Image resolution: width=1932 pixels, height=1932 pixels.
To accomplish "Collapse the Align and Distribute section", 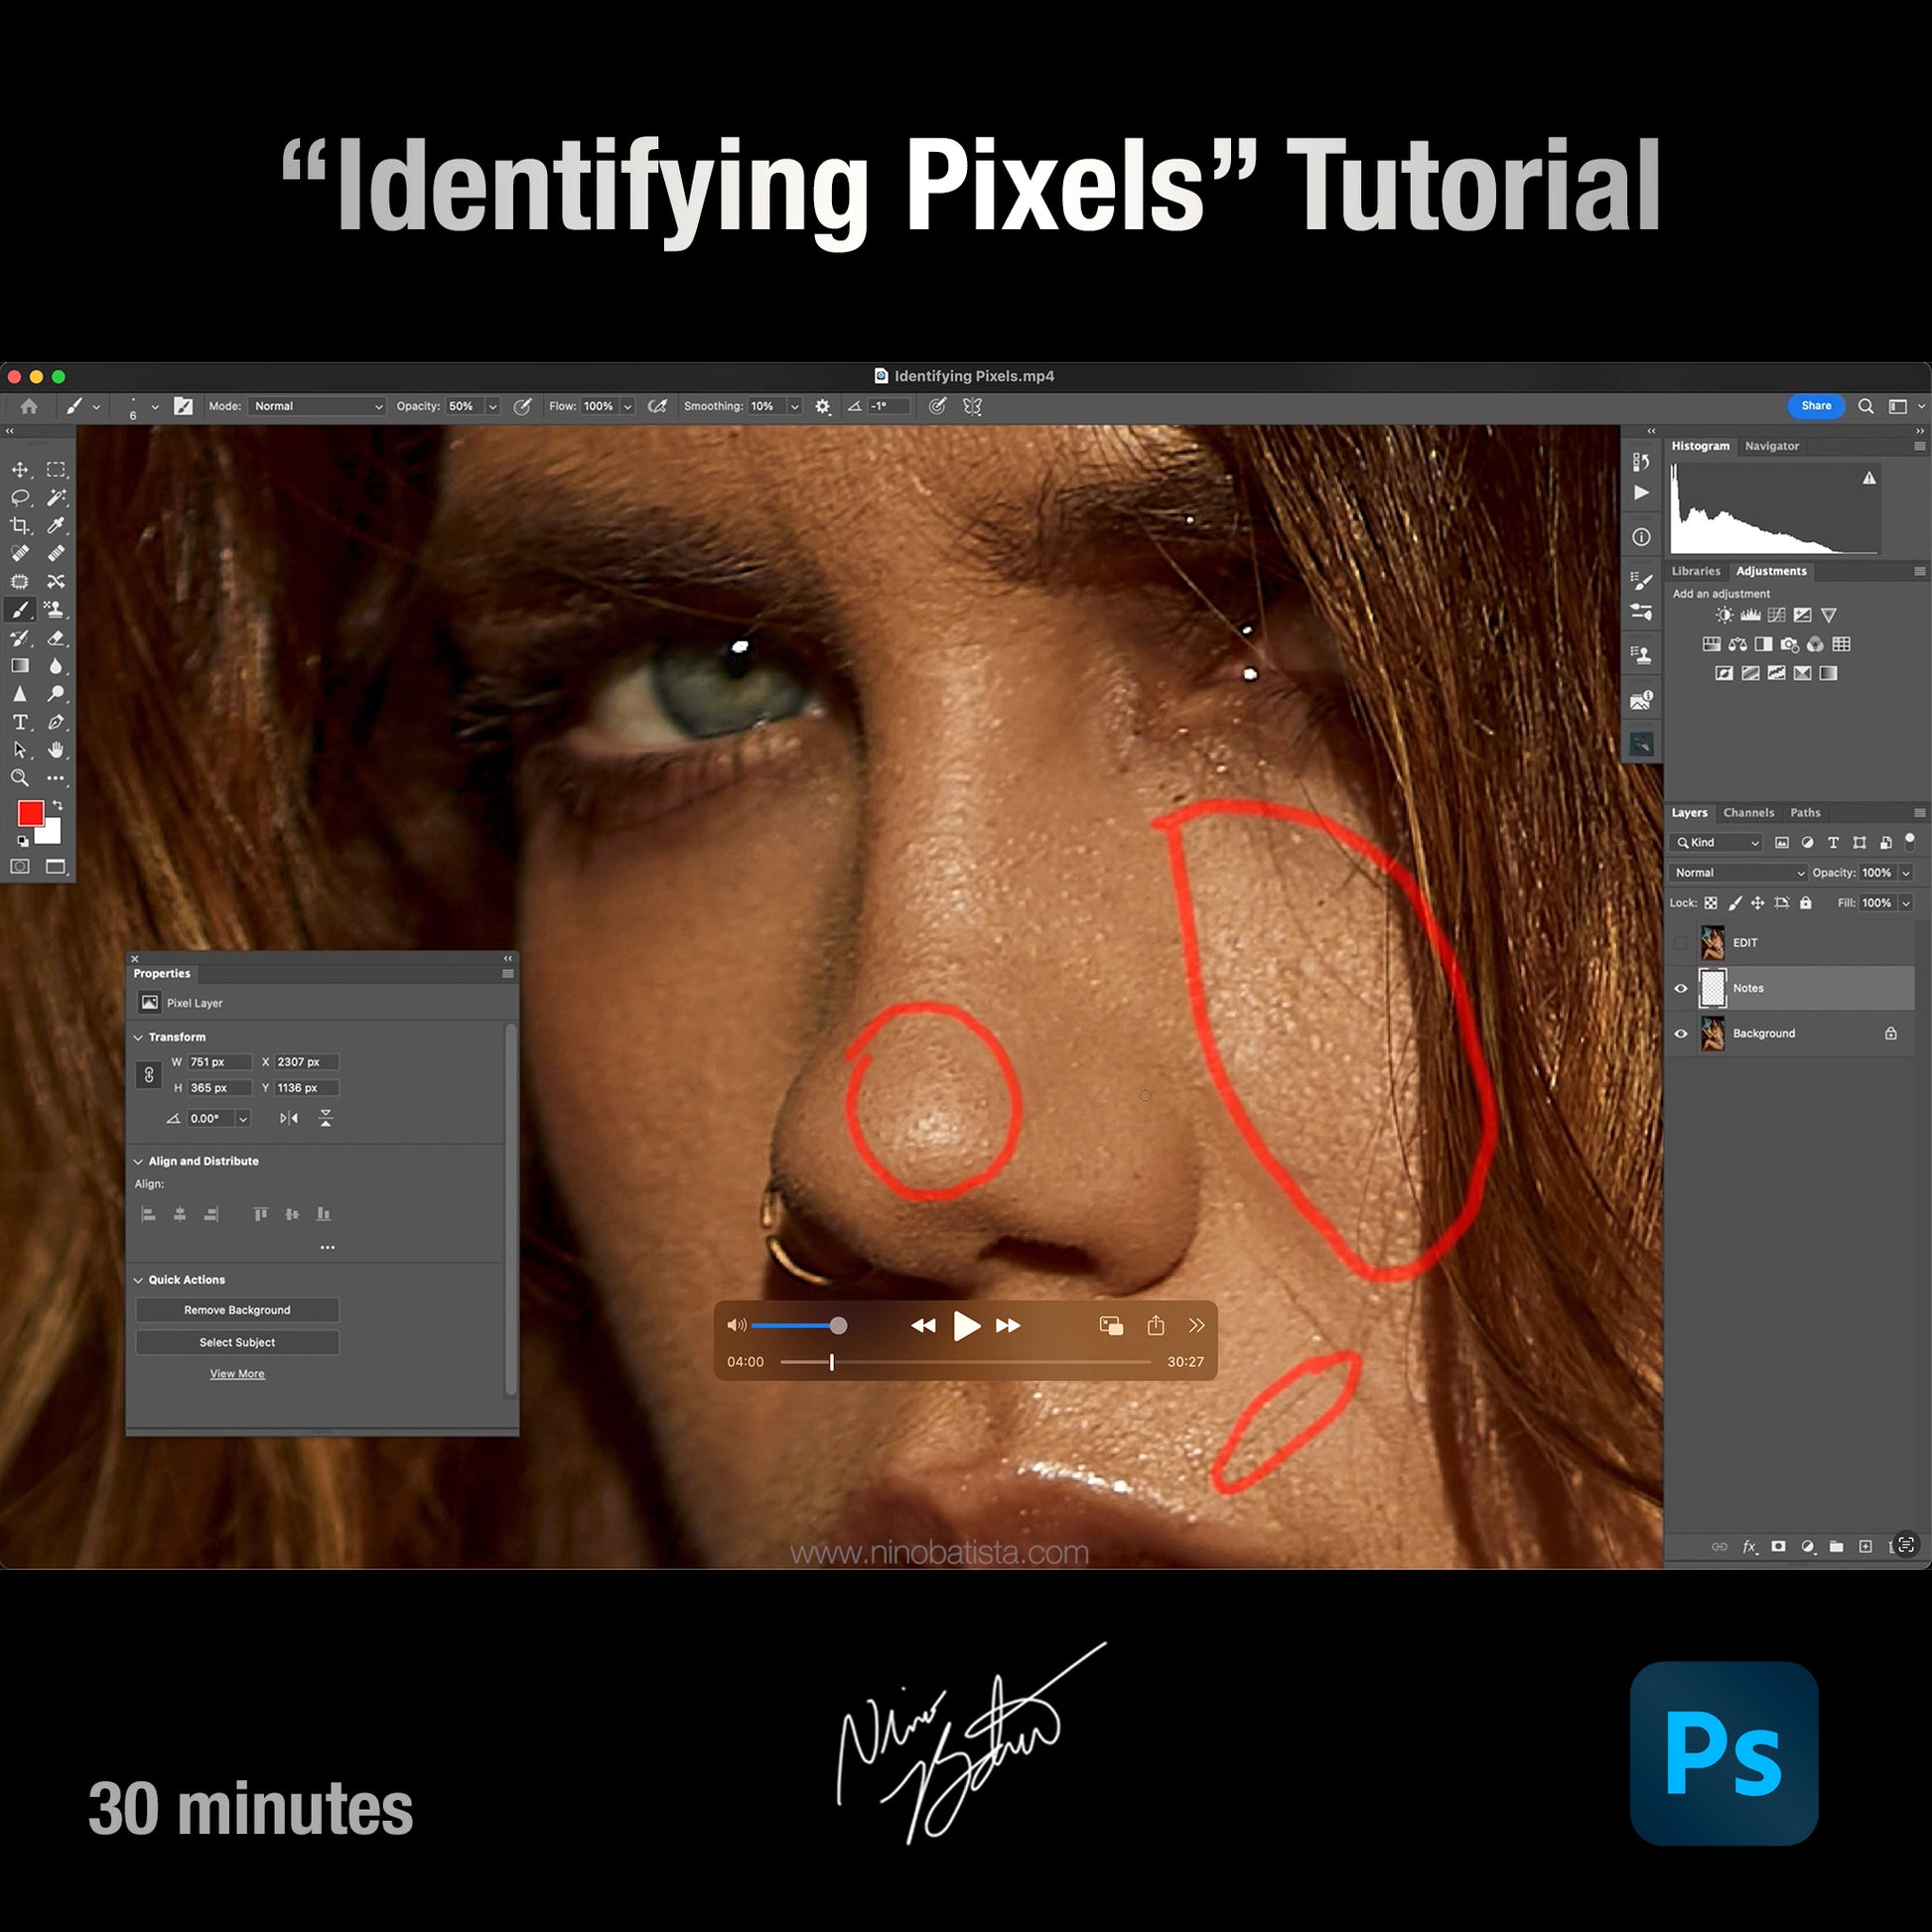I will pos(138,1162).
